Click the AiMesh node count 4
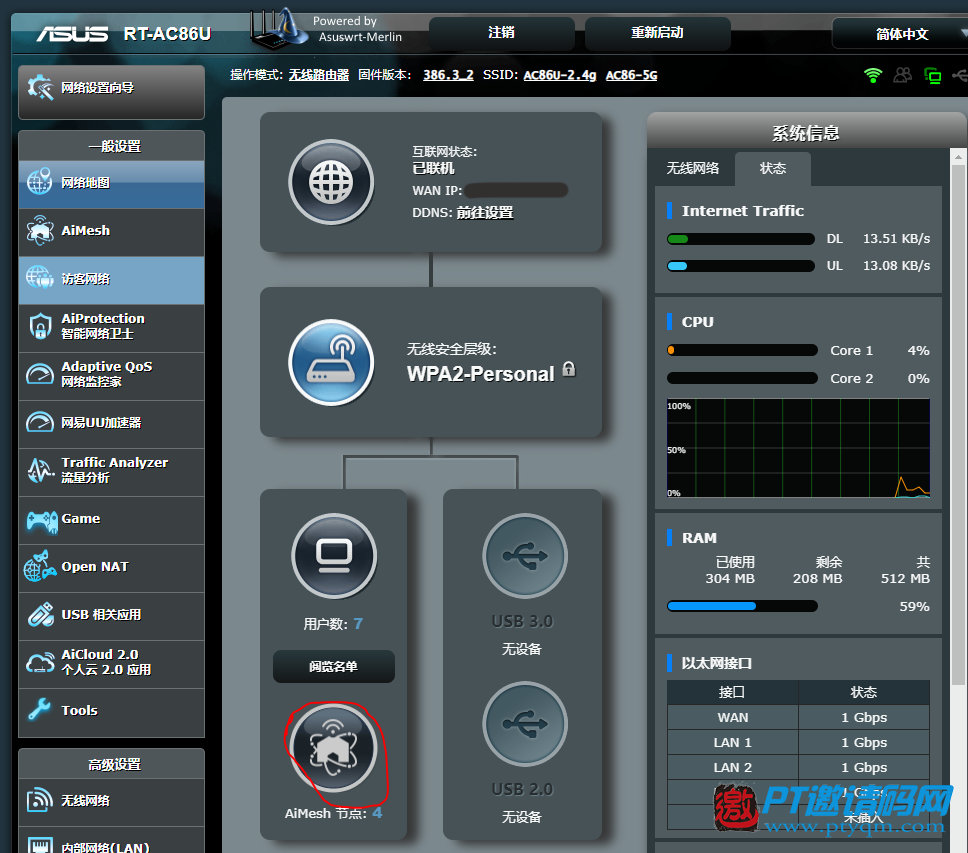 coord(377,813)
